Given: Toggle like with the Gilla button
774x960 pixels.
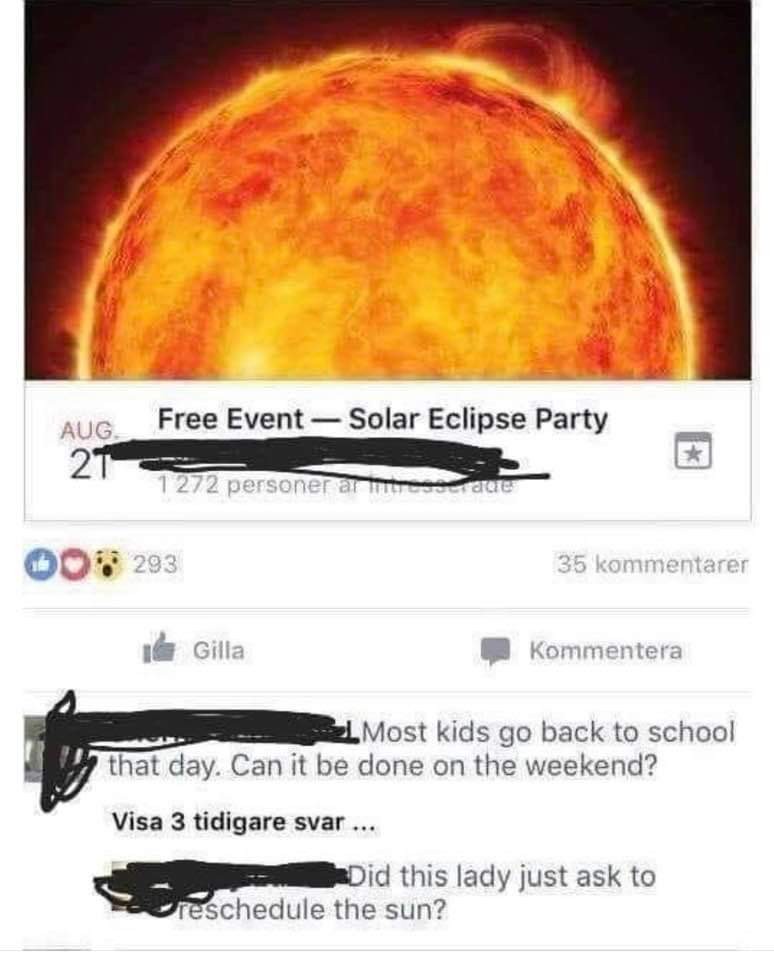Looking at the screenshot, I should pos(194,649).
